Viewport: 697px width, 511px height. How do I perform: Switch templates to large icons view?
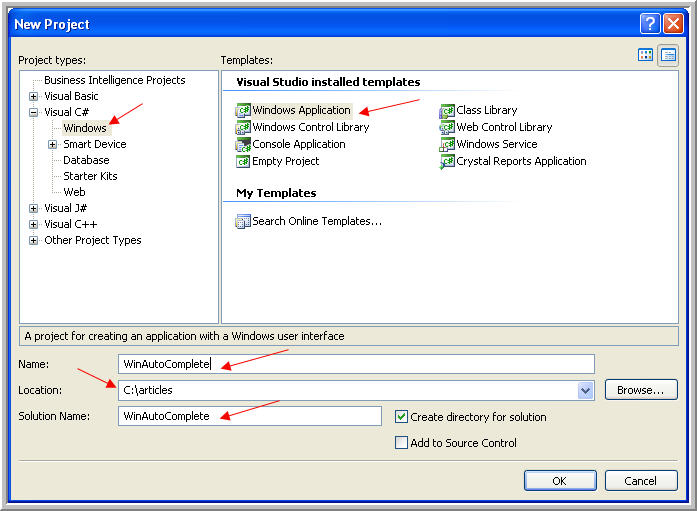tap(645, 55)
